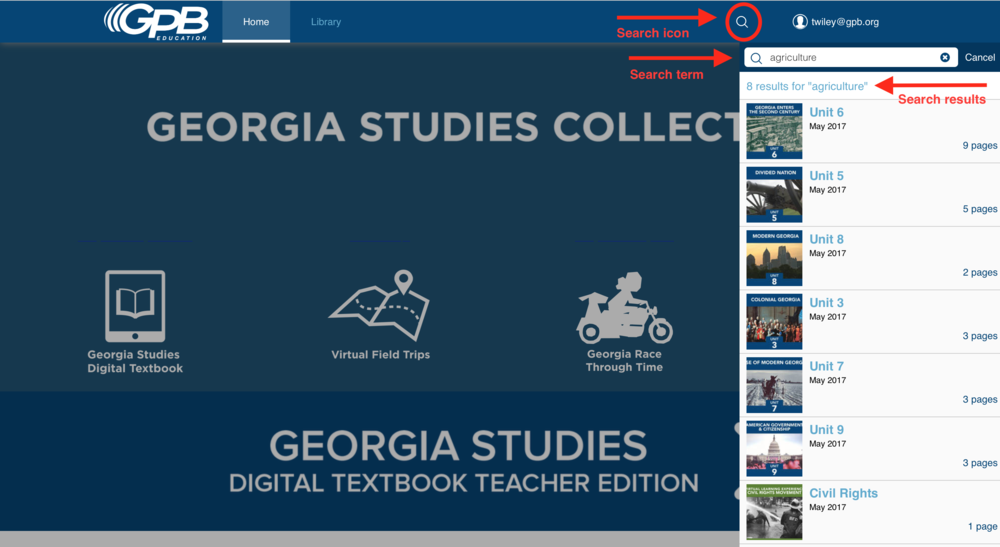
Task: Click the Georgia Studies Collection heading
Action: [x=443, y=126]
